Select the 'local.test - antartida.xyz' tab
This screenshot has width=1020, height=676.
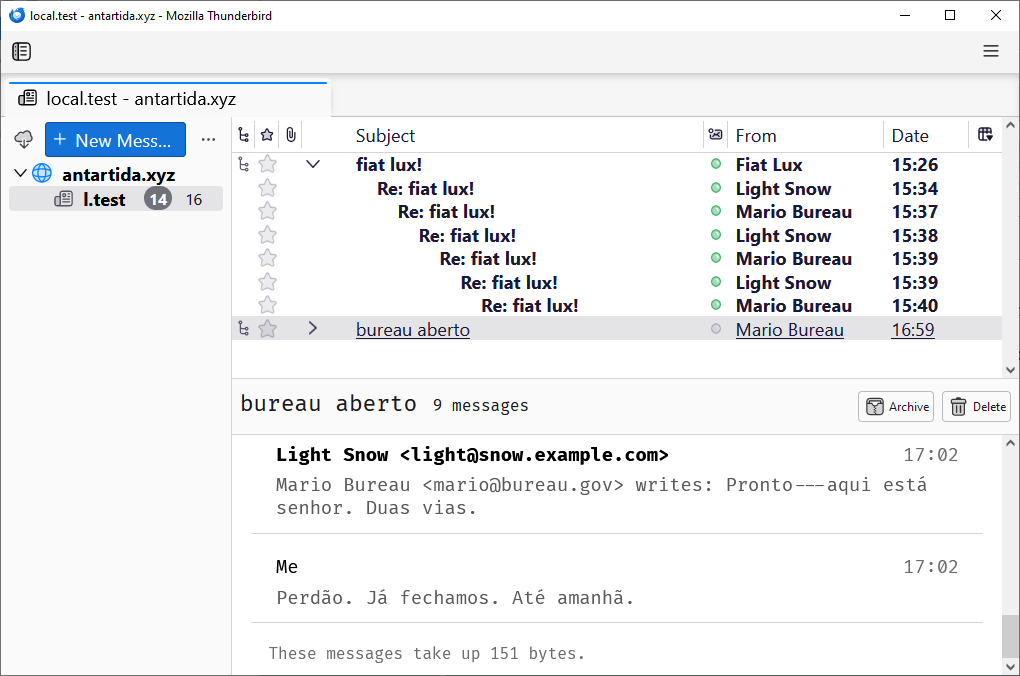point(140,99)
